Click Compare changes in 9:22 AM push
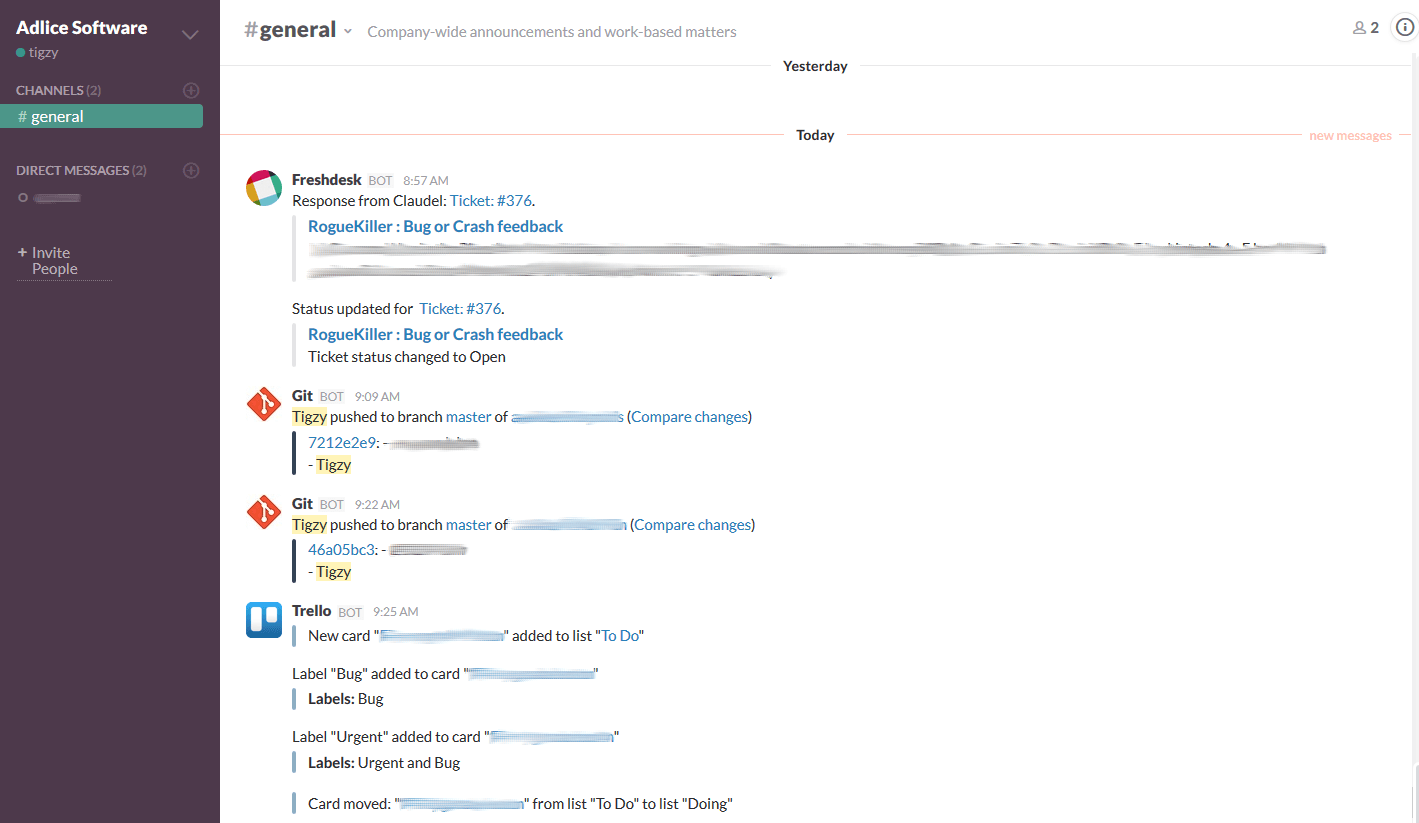Image resolution: width=1419 pixels, height=823 pixels. pyautogui.click(x=692, y=525)
